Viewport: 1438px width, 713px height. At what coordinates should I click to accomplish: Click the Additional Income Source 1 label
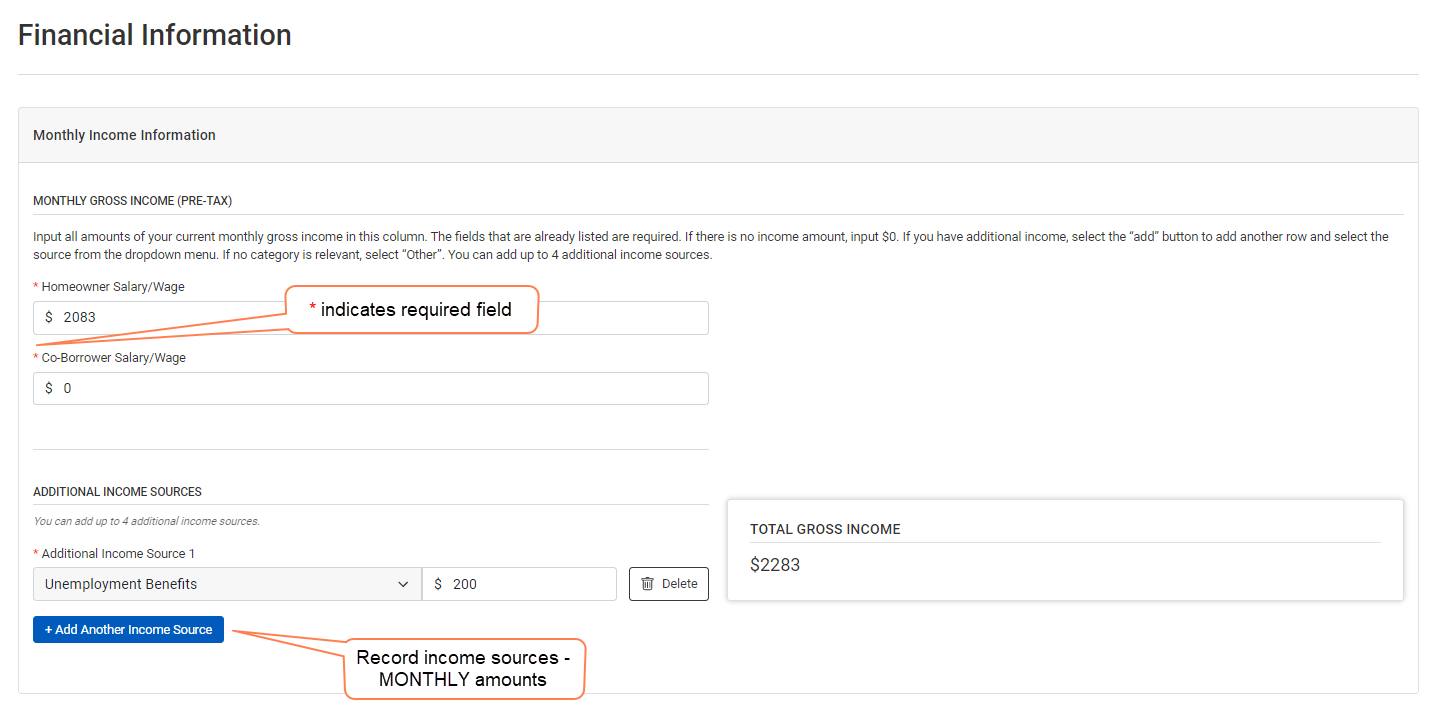point(117,553)
